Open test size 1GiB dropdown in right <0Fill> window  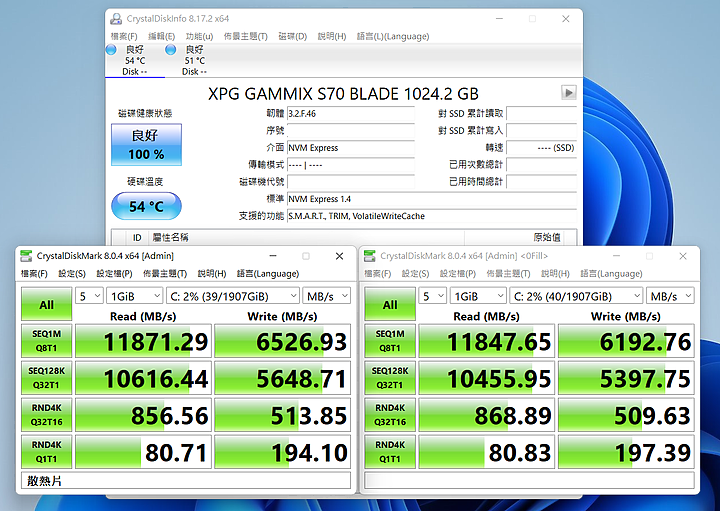[478, 296]
